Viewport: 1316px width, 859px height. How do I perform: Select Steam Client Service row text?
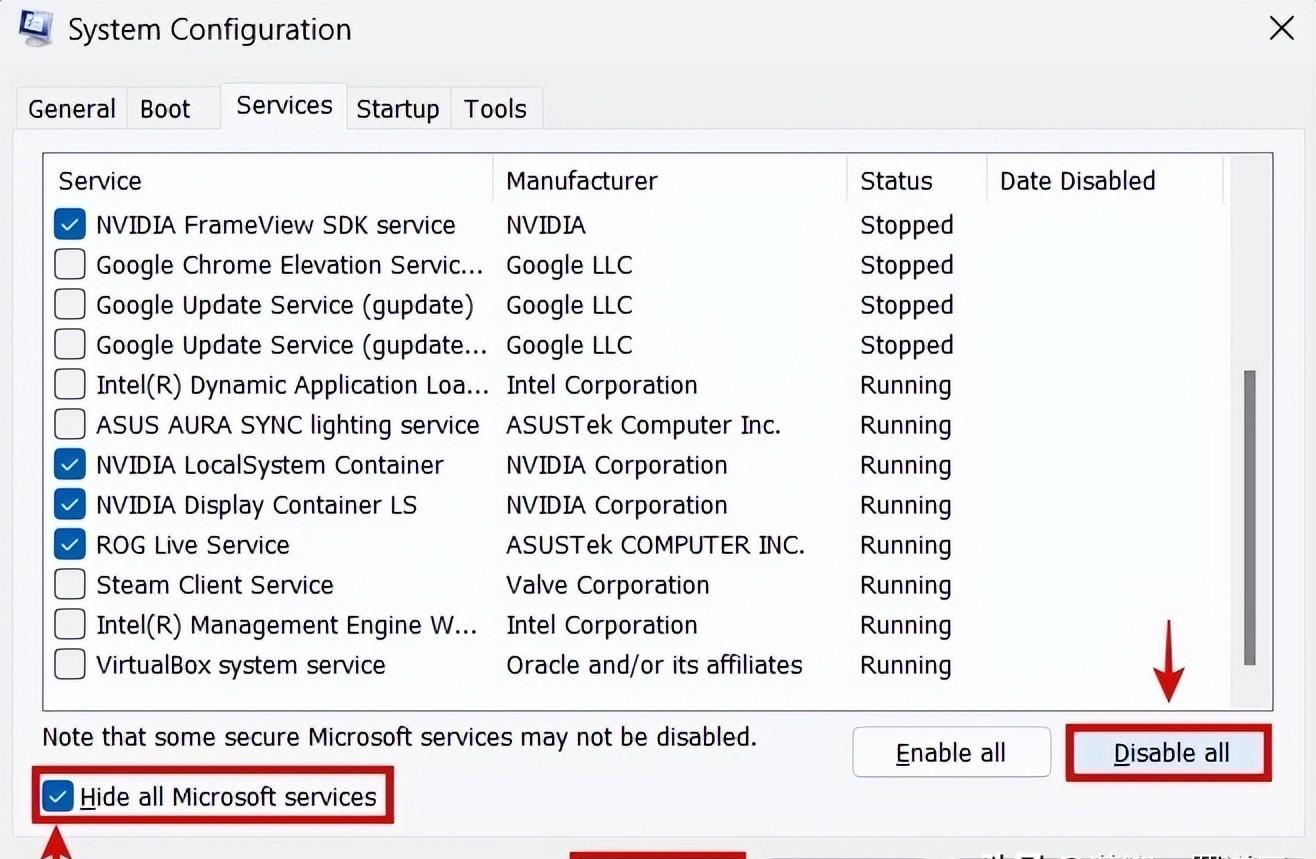[215, 585]
